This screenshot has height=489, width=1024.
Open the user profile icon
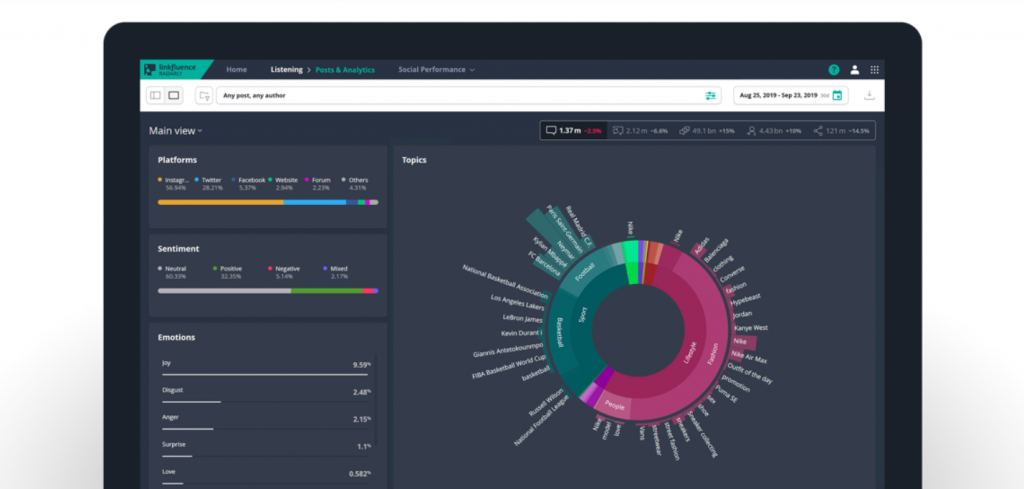854,70
